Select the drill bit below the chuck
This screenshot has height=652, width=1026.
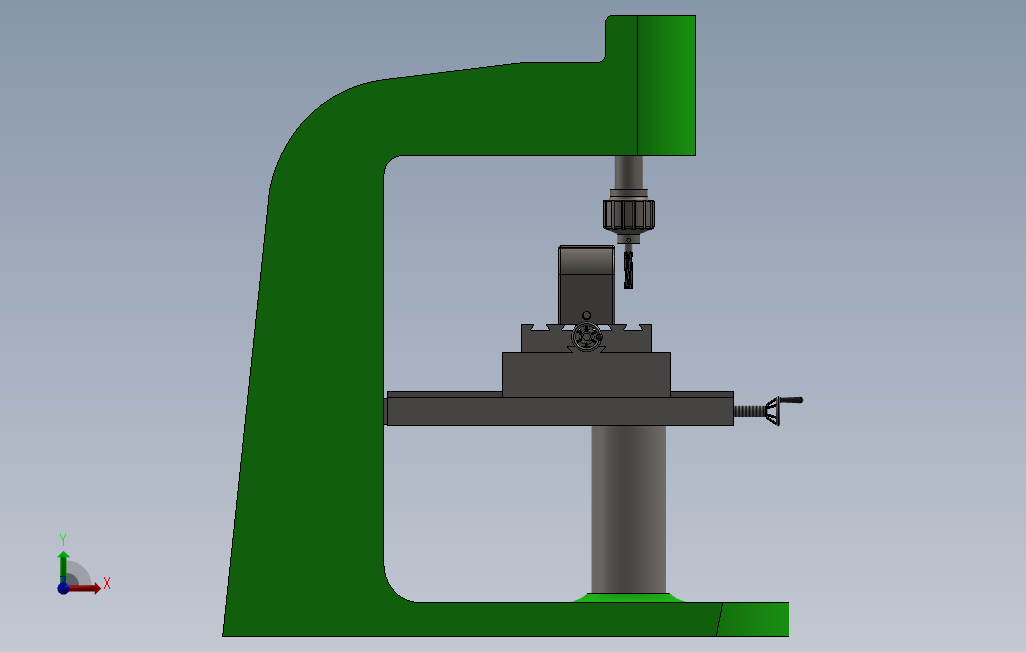[x=629, y=269]
